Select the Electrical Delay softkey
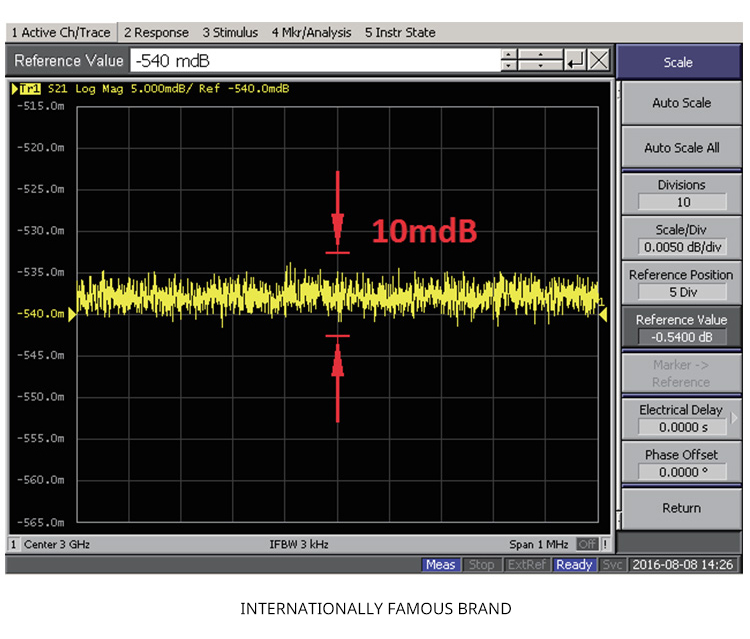 pyautogui.click(x=680, y=419)
